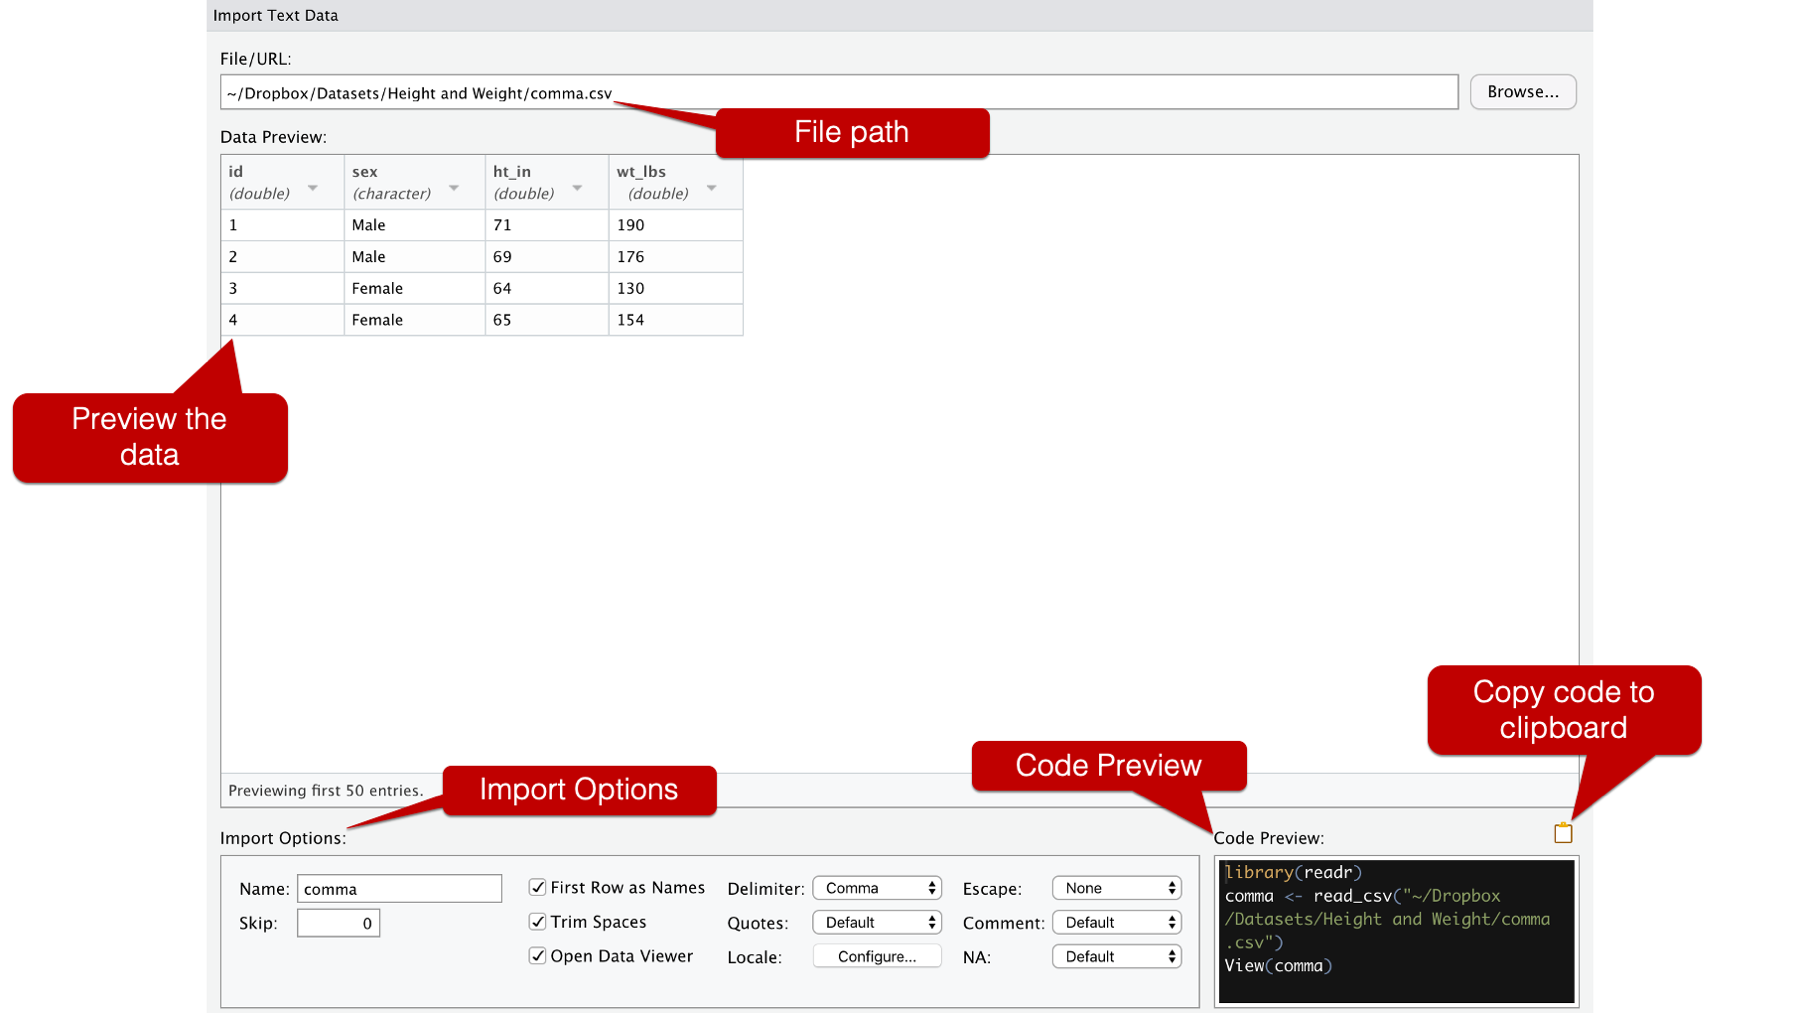Click into the File/URL path field
The height and width of the screenshot is (1013, 1800).
[839, 92]
